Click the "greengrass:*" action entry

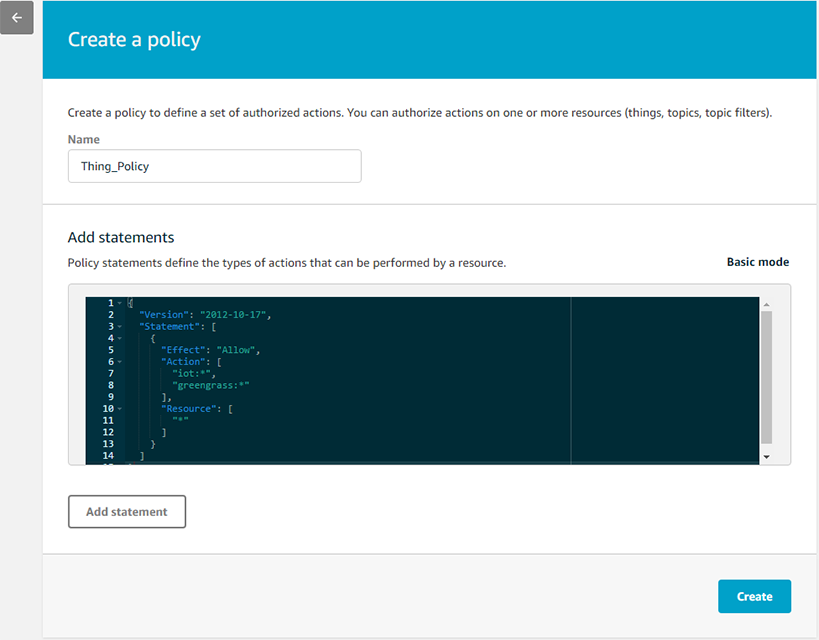(210, 385)
